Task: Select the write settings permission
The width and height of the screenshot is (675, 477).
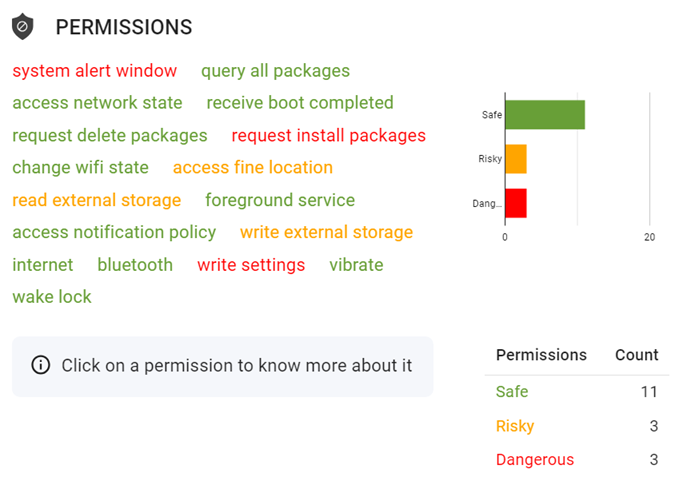Action: [251, 265]
